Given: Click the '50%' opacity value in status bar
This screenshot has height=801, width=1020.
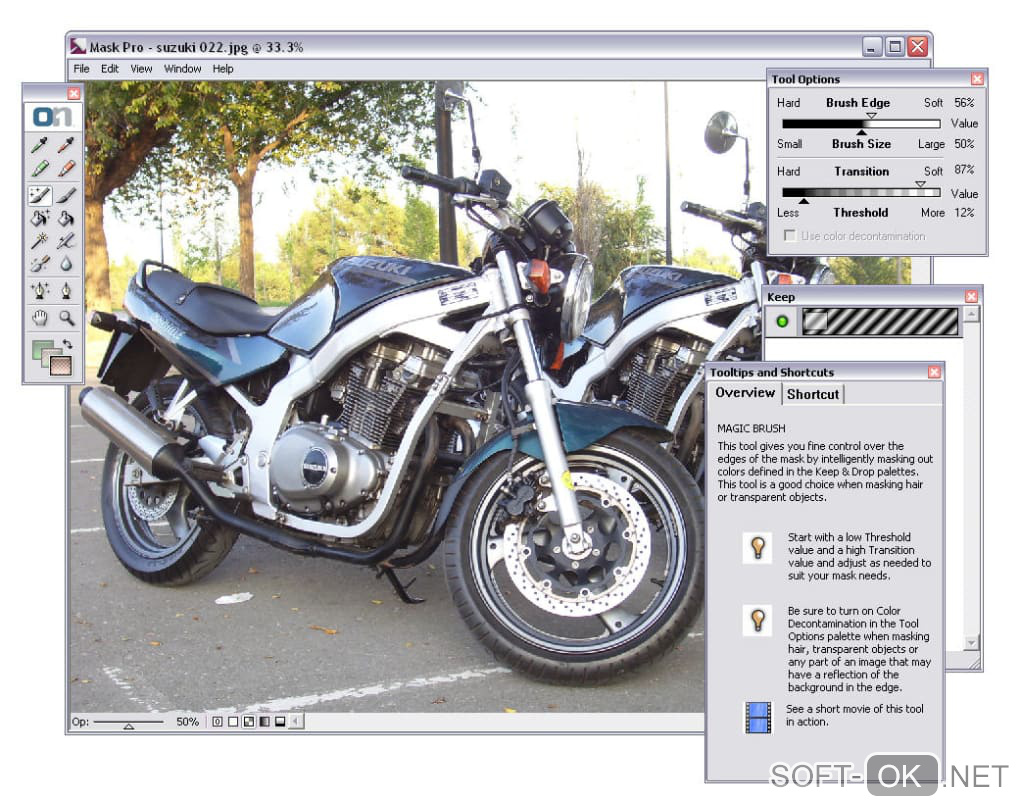Looking at the screenshot, I should [x=187, y=722].
